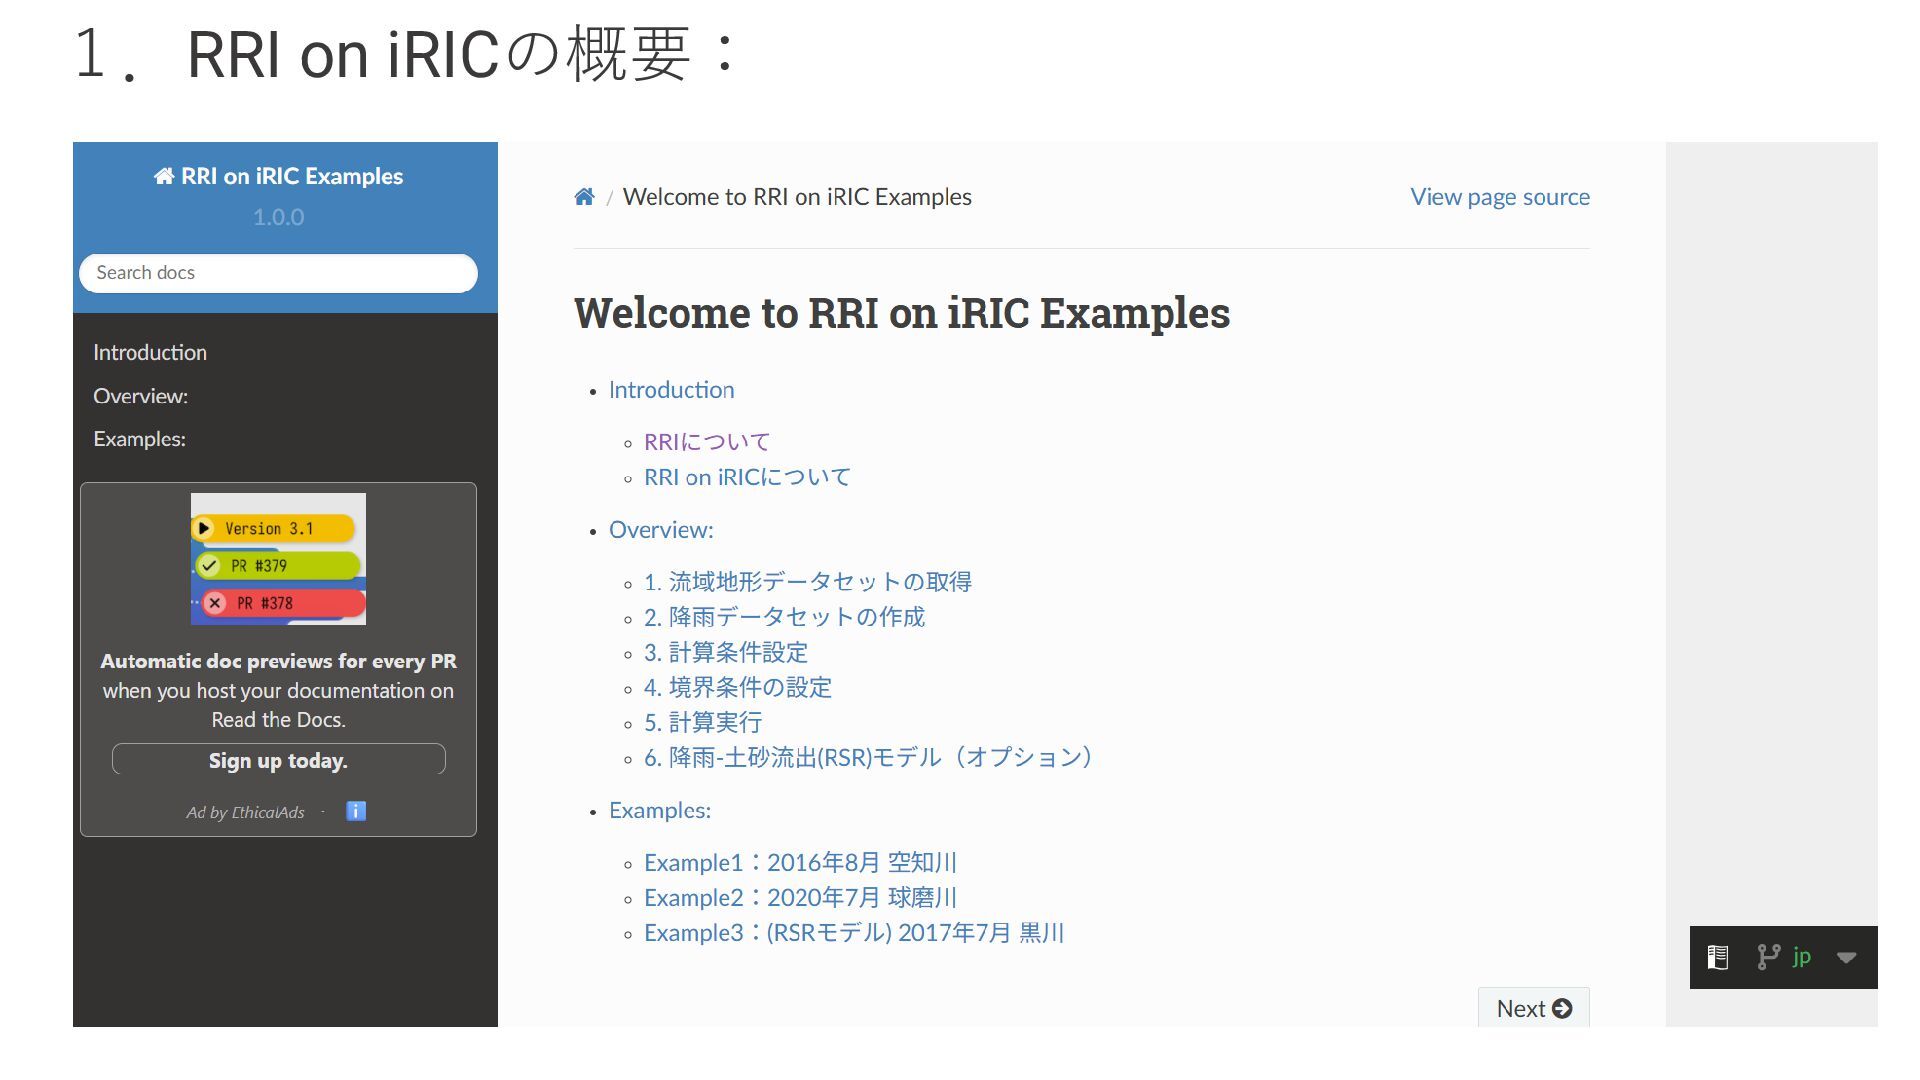
Task: Open the RRI on iRIC Examples home title
Action: 278,176
